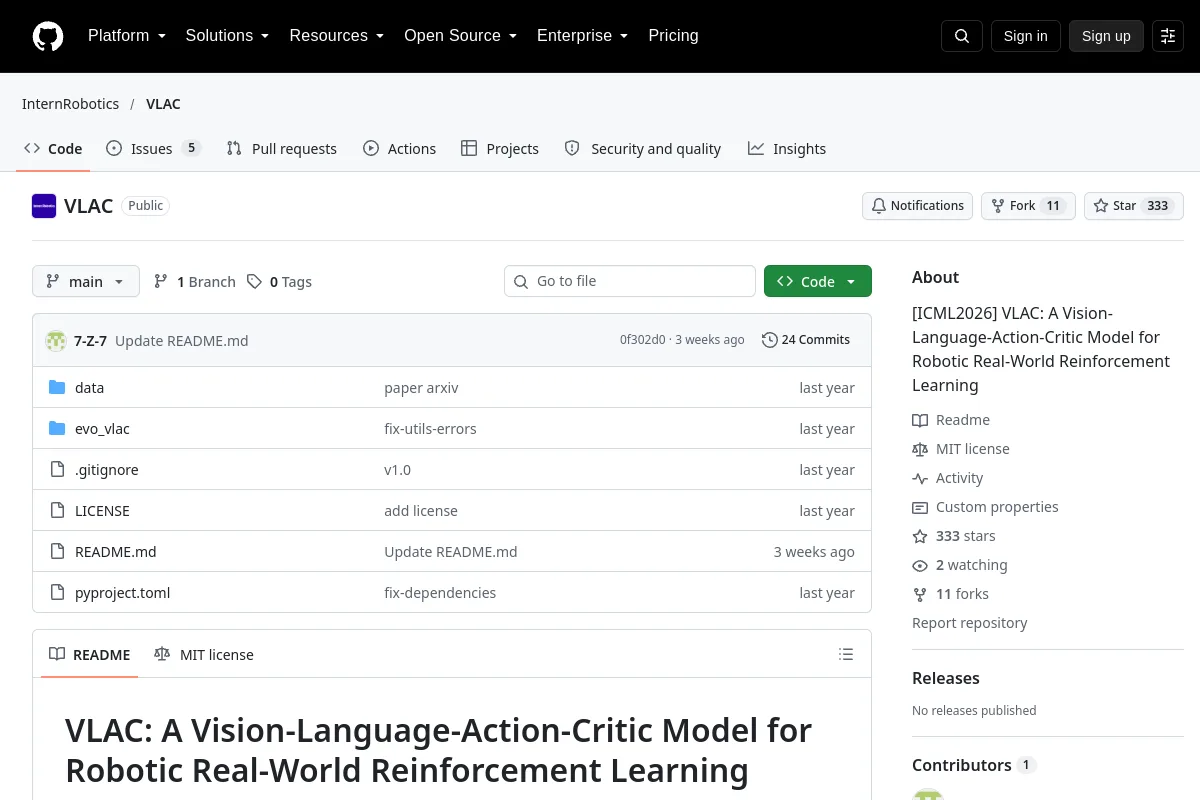Image resolution: width=1200 pixels, height=800 pixels.
Task: View the 24 Commits history link
Action: pos(806,340)
